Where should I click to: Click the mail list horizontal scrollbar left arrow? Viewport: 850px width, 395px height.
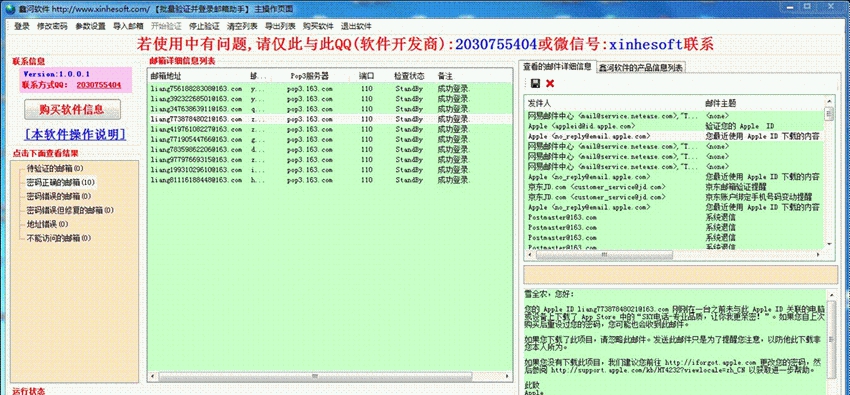(x=530, y=255)
